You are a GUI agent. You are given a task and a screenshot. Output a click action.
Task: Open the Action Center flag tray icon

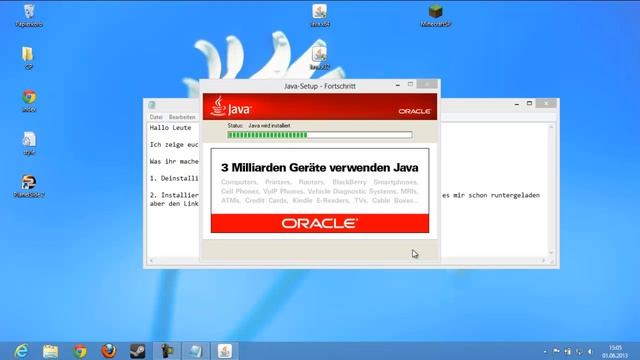click(556, 351)
